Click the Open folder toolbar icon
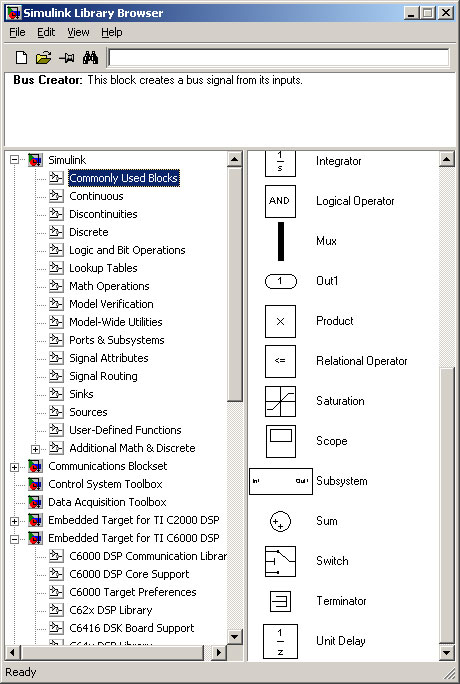The image size is (460, 684). [x=44, y=58]
